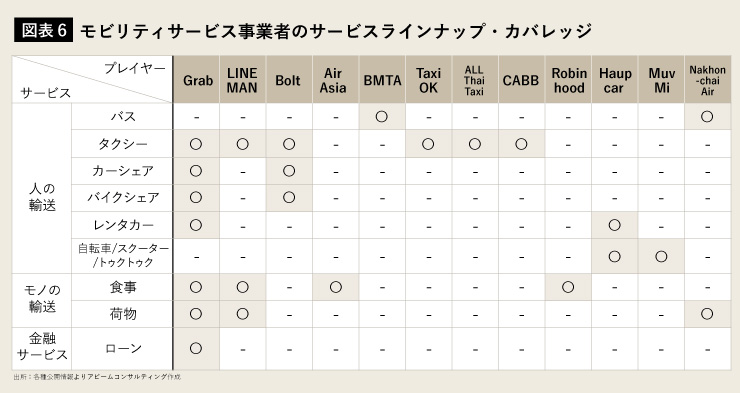Select the LINE MAN column header
This screenshot has width=740, height=393.
(243, 80)
